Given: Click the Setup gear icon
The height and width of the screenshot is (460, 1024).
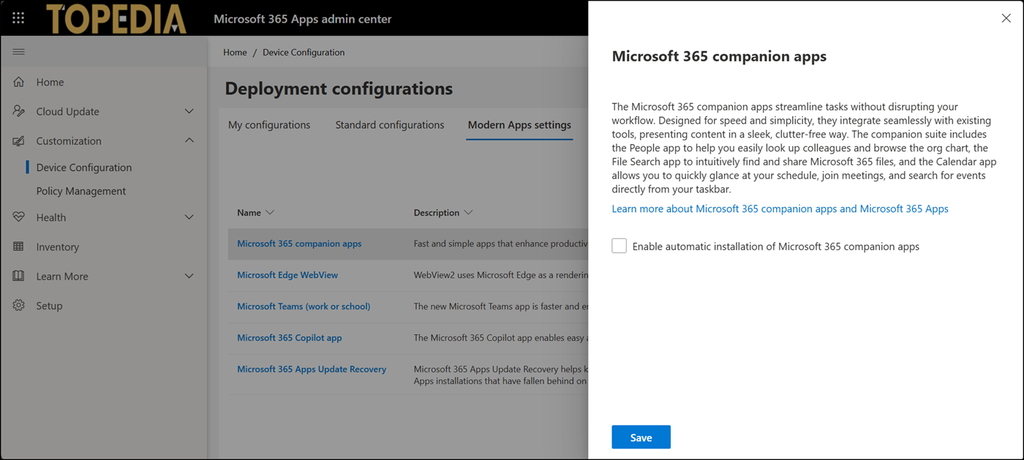Looking at the screenshot, I should coord(18,306).
